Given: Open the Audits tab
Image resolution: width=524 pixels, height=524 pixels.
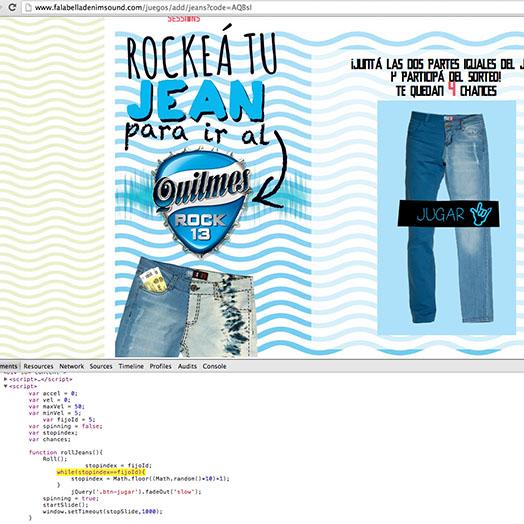Looking at the screenshot, I should 187,366.
